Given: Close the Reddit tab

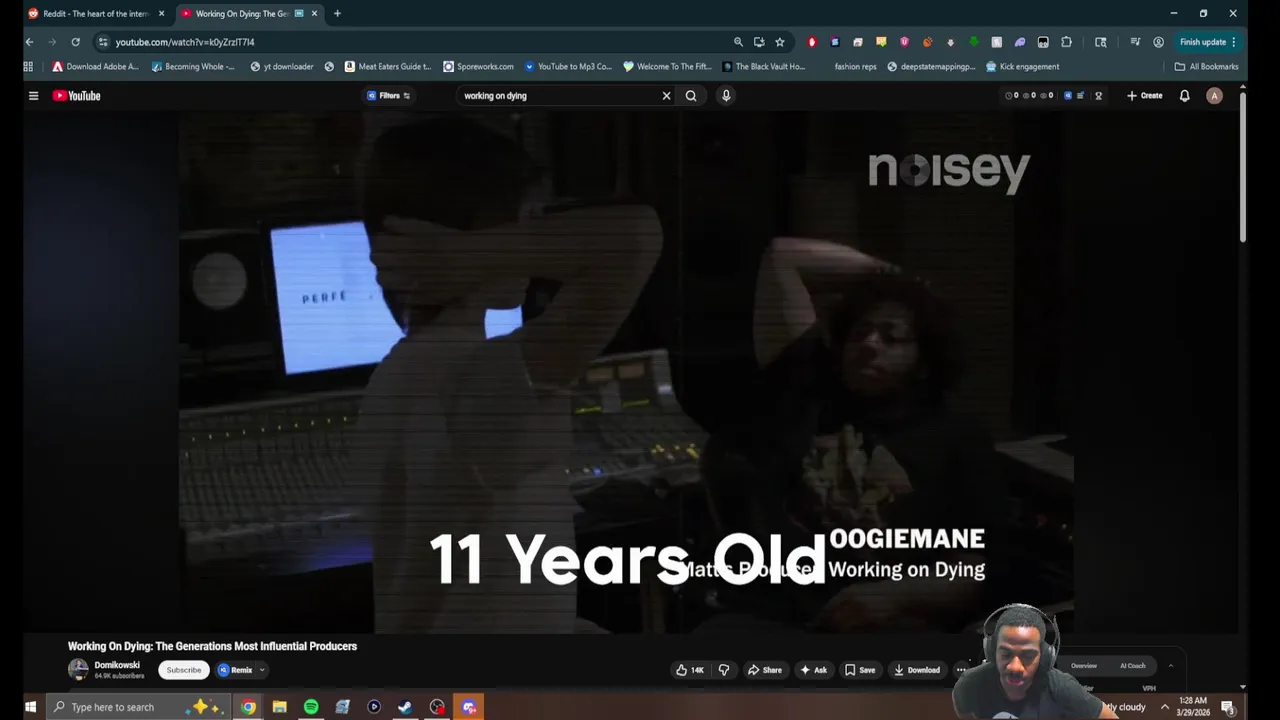Looking at the screenshot, I should point(161,14).
